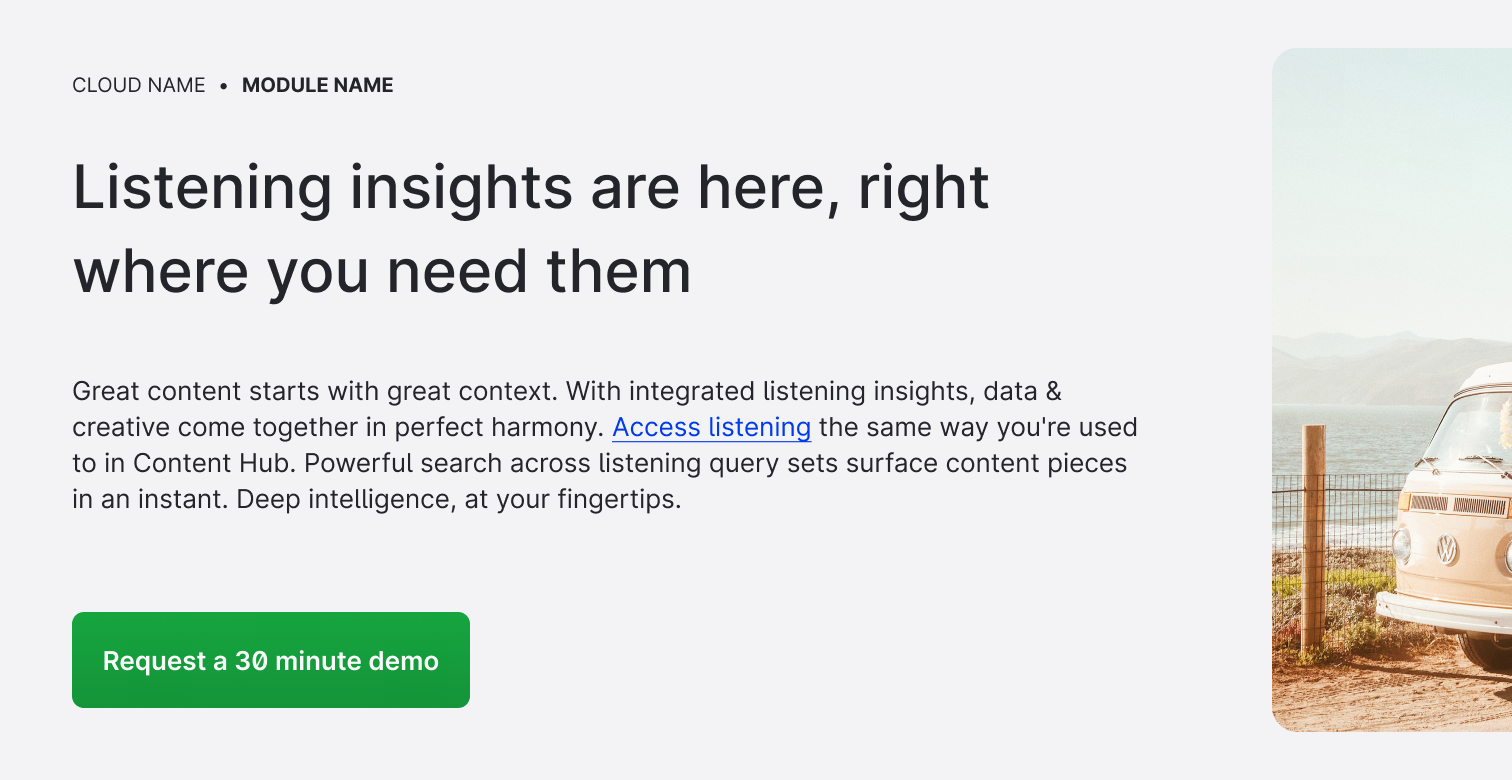Click the bullet separator in the breadcrumb

[222, 86]
